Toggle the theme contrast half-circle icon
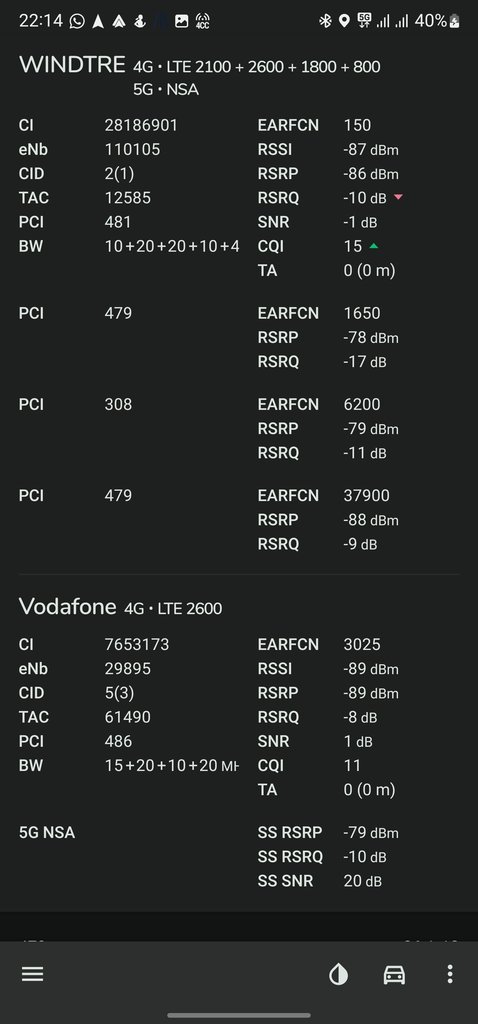The width and height of the screenshot is (478, 1024). coord(338,974)
